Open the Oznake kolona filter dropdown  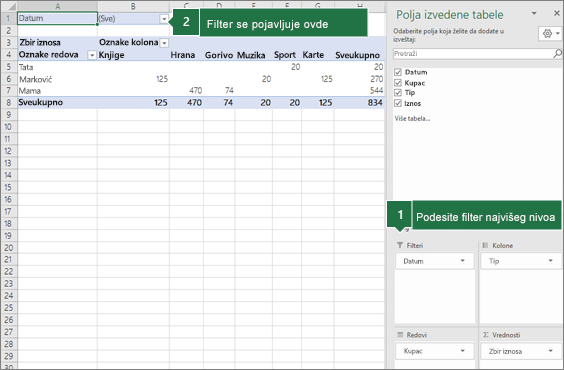click(164, 43)
